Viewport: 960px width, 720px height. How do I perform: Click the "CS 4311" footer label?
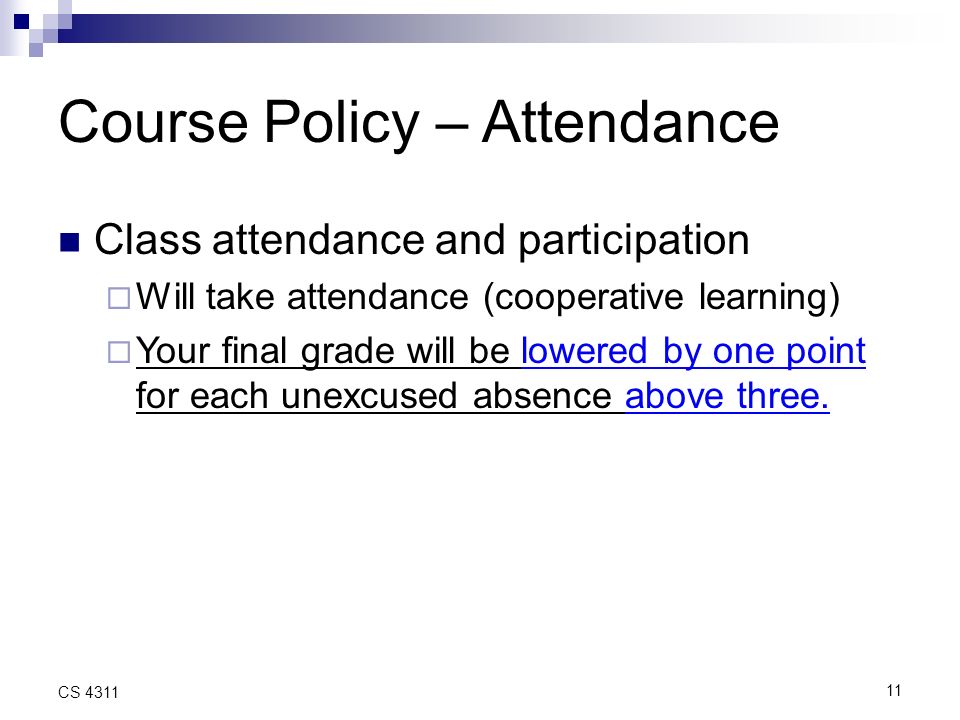coord(88,692)
